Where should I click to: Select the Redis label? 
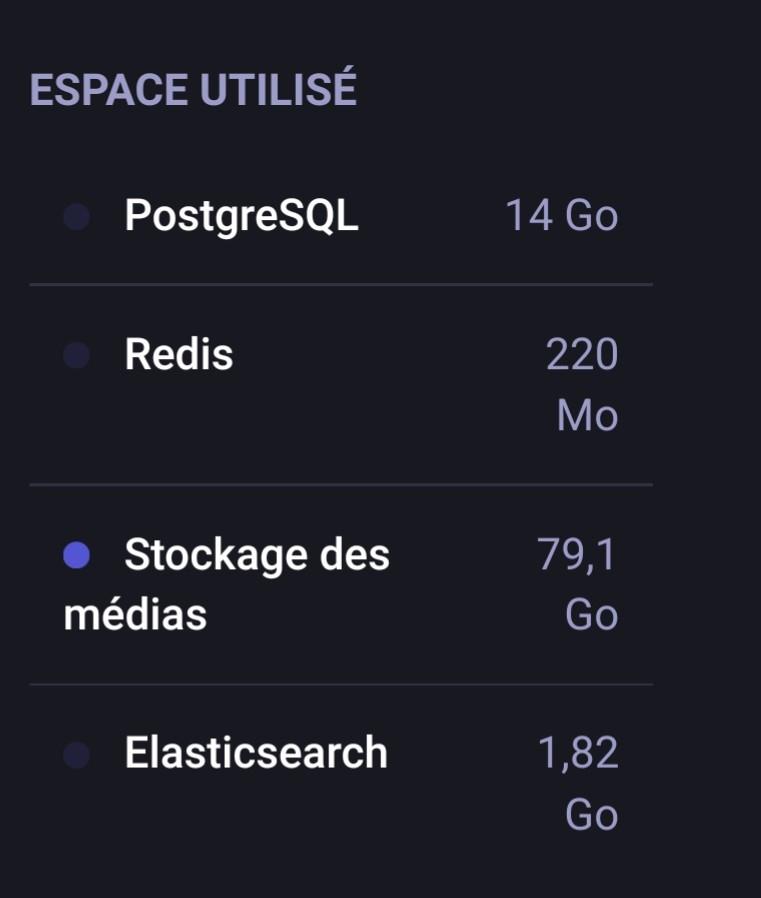point(179,354)
